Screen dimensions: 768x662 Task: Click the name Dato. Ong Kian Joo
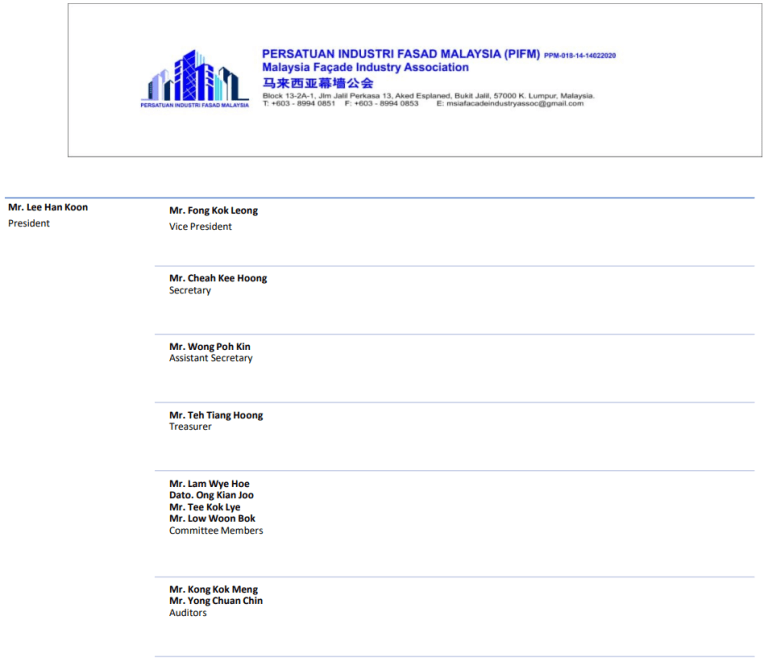click(211, 495)
